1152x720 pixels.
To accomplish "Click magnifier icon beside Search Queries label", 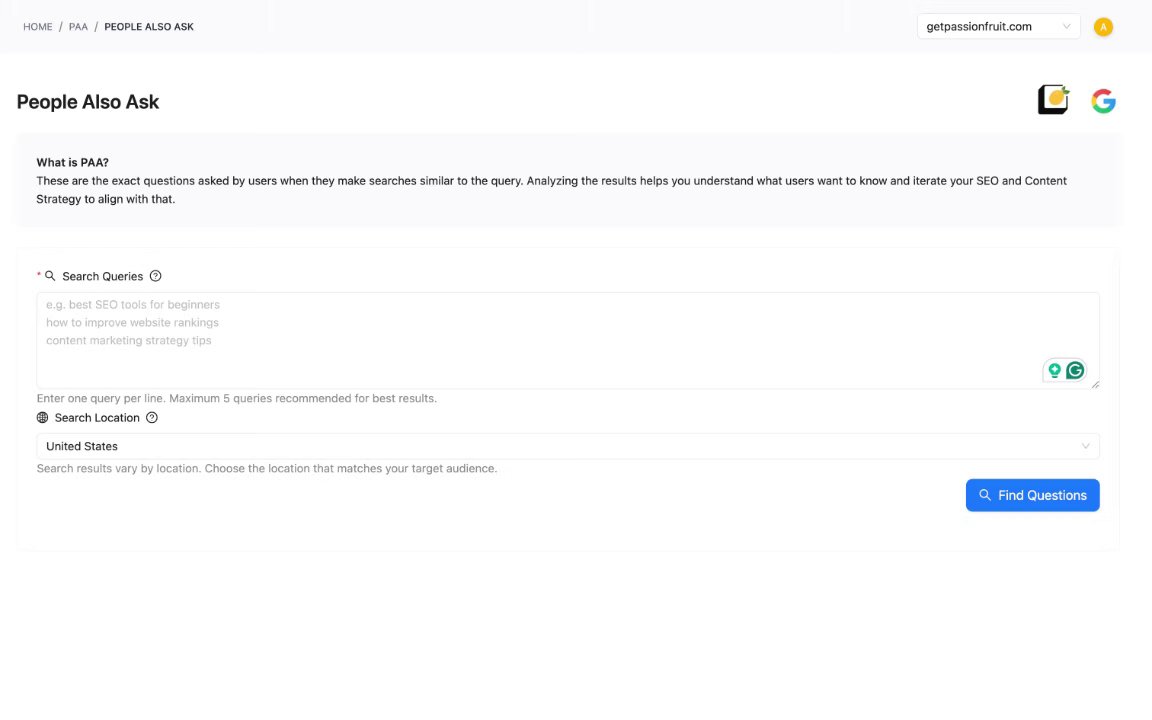I will (x=50, y=276).
